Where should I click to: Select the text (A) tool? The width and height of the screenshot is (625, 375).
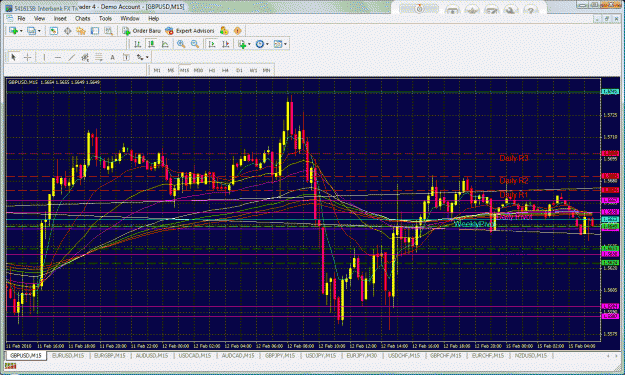pos(112,57)
